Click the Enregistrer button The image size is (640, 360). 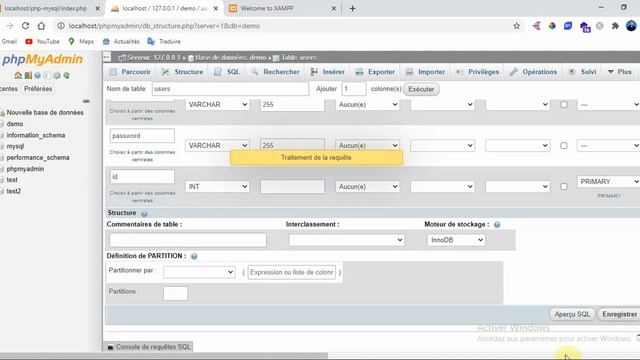point(619,314)
